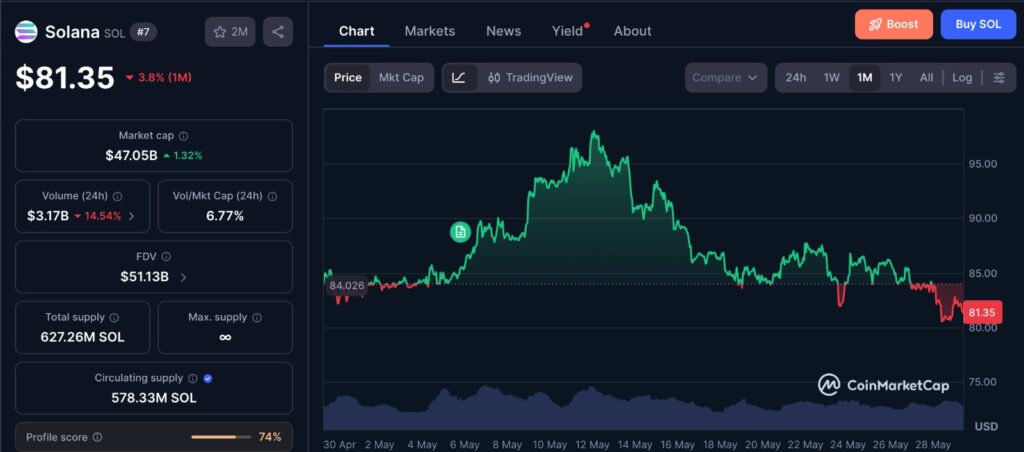Expand FDV details chevron
Image resolution: width=1024 pixels, height=452 pixels.
click(x=183, y=277)
